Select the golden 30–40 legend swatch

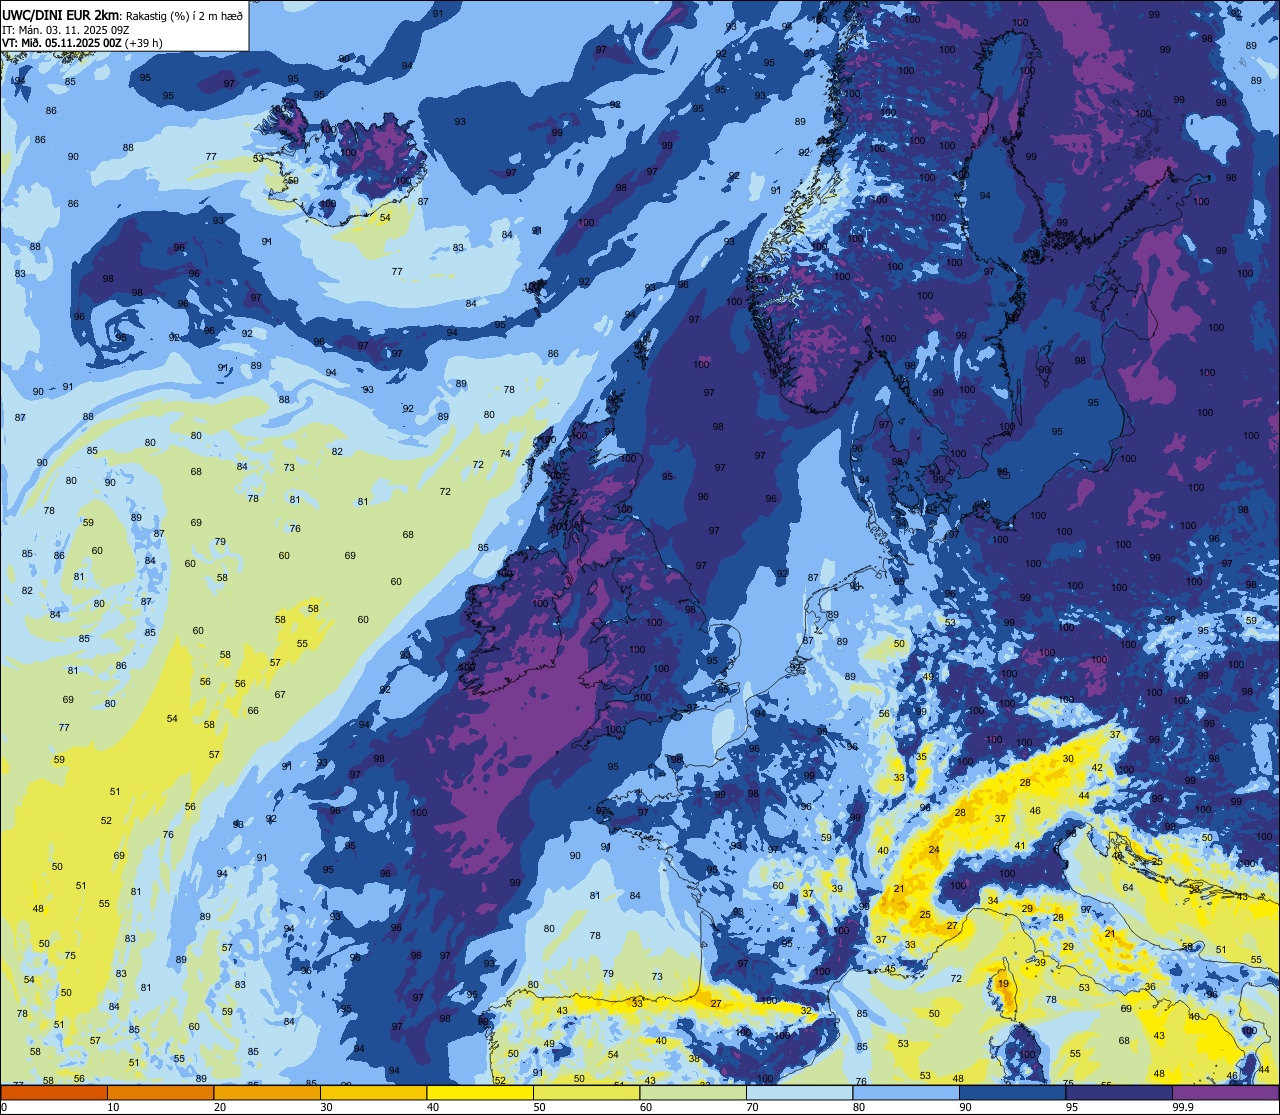[x=373, y=1092]
